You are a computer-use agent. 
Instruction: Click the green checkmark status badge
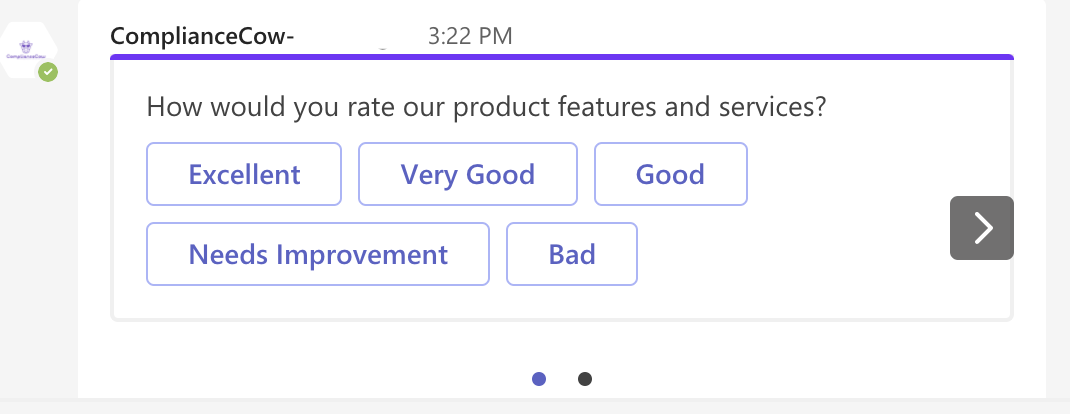[47, 72]
